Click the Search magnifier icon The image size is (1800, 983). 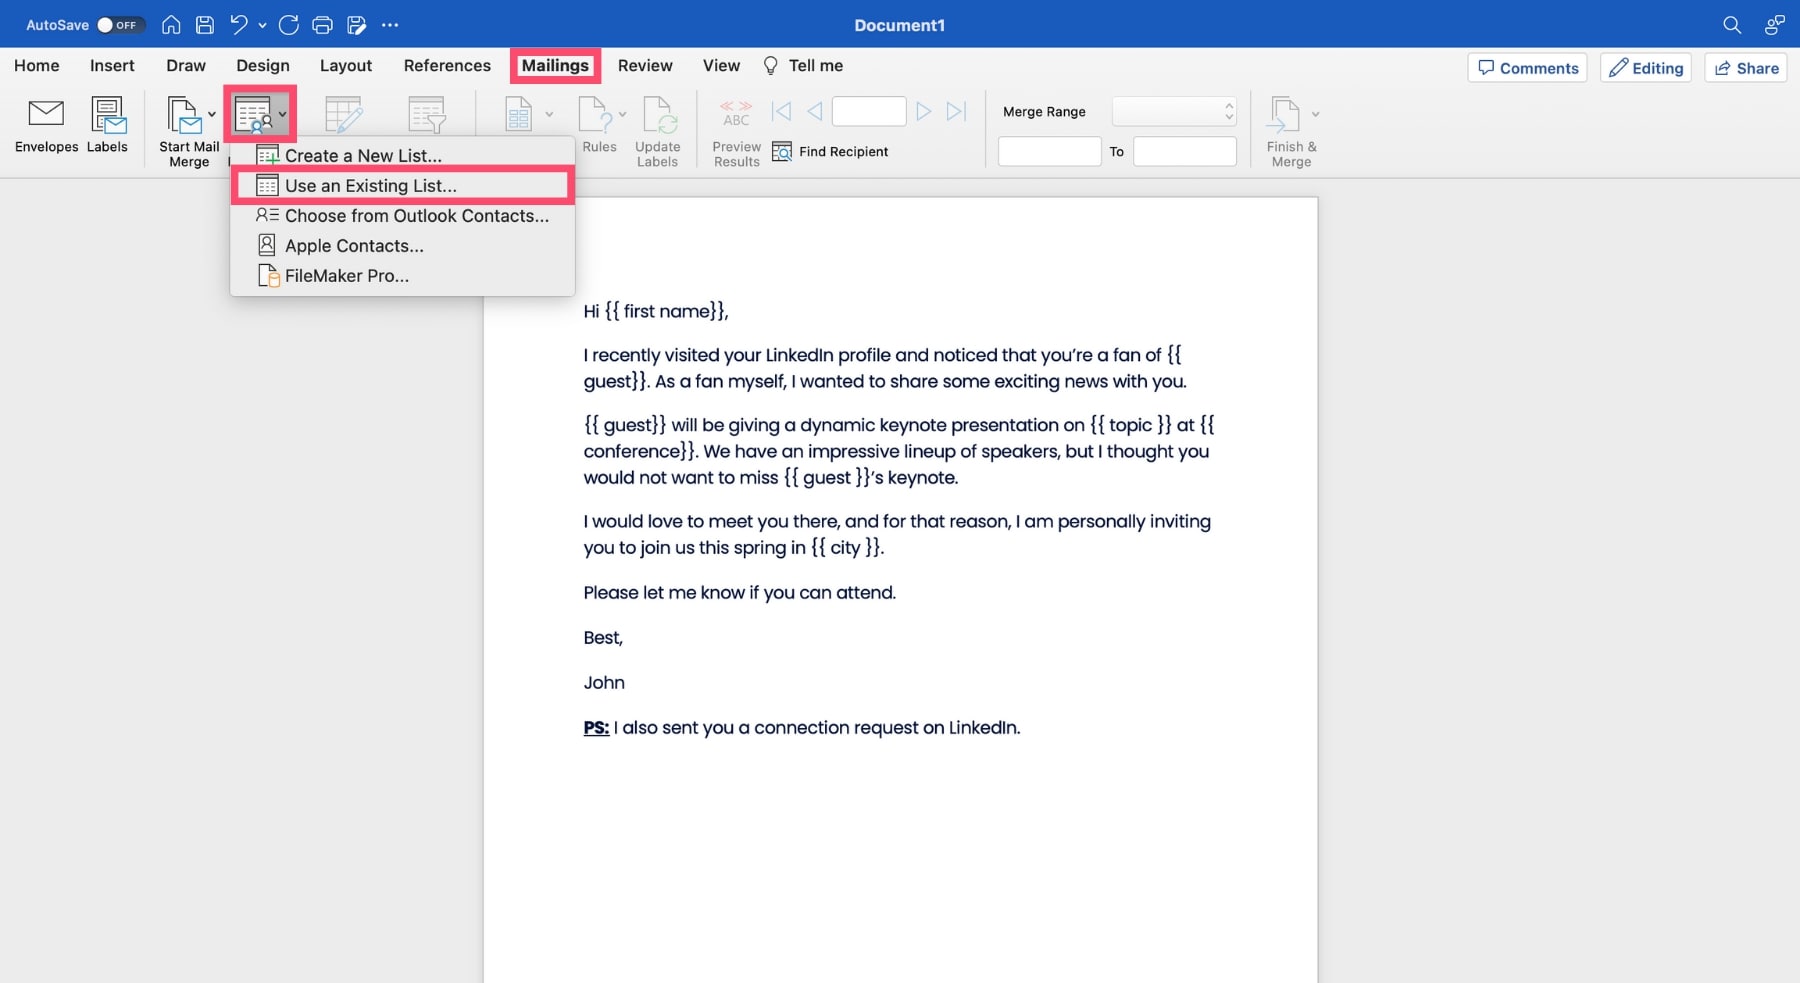pyautogui.click(x=1732, y=25)
